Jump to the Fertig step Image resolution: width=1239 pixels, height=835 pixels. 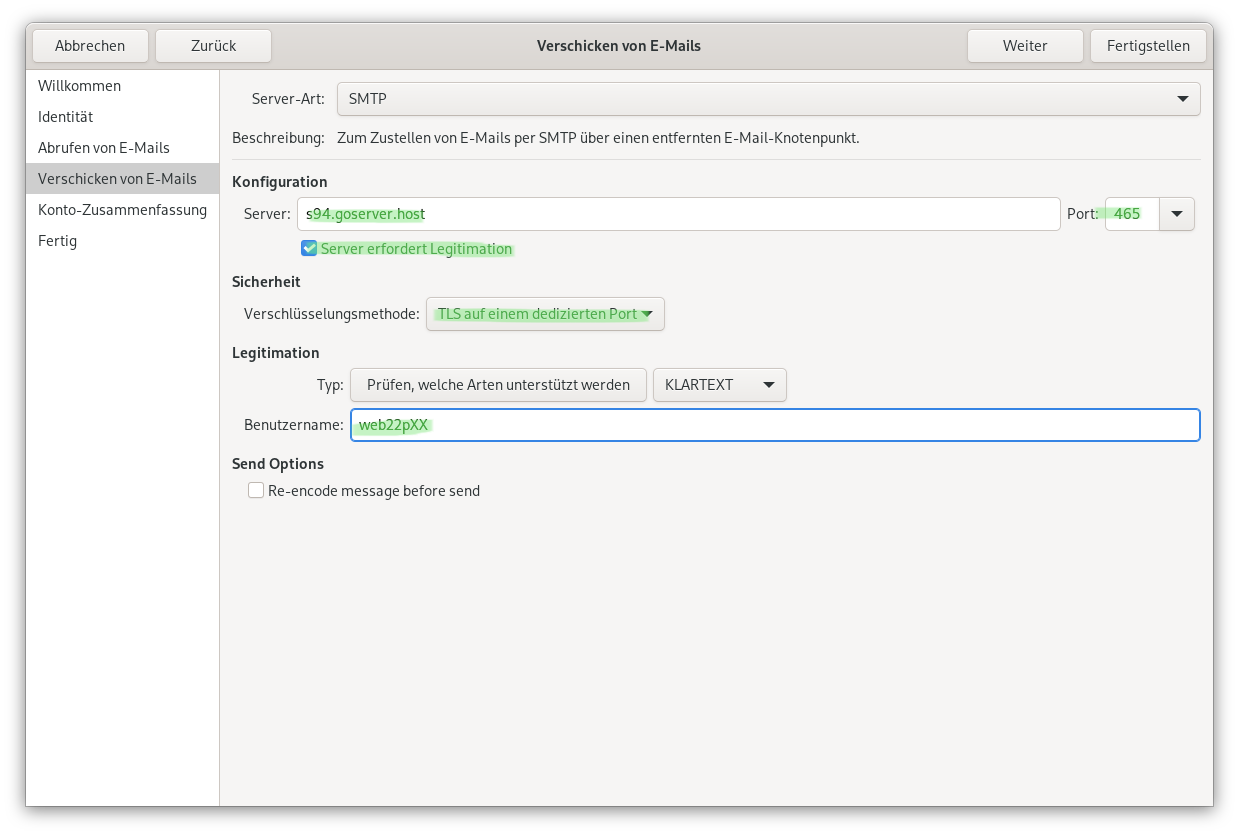point(58,241)
